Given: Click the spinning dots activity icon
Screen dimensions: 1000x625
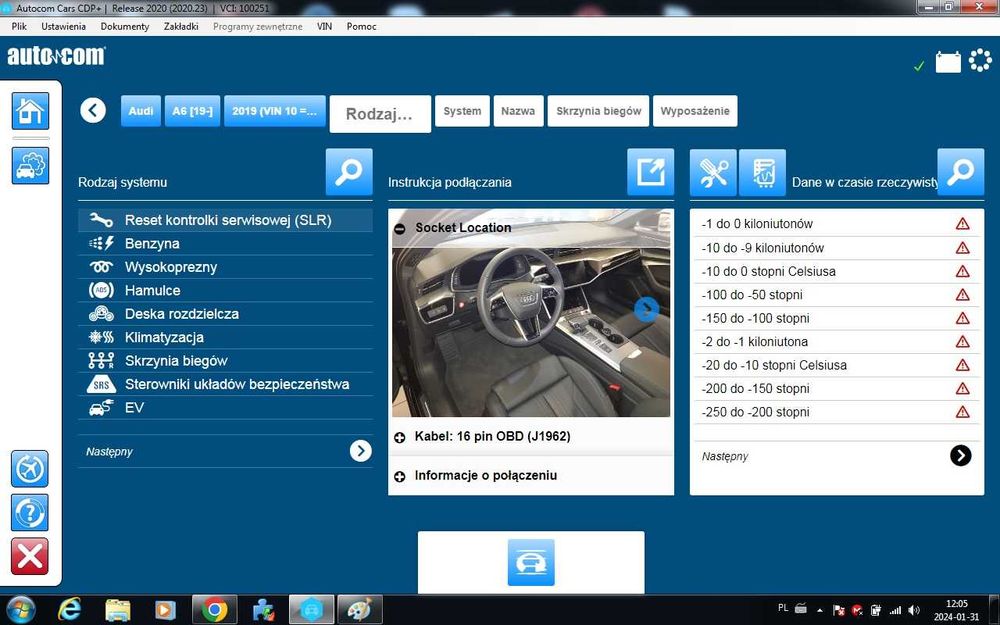Looking at the screenshot, I should 980,61.
